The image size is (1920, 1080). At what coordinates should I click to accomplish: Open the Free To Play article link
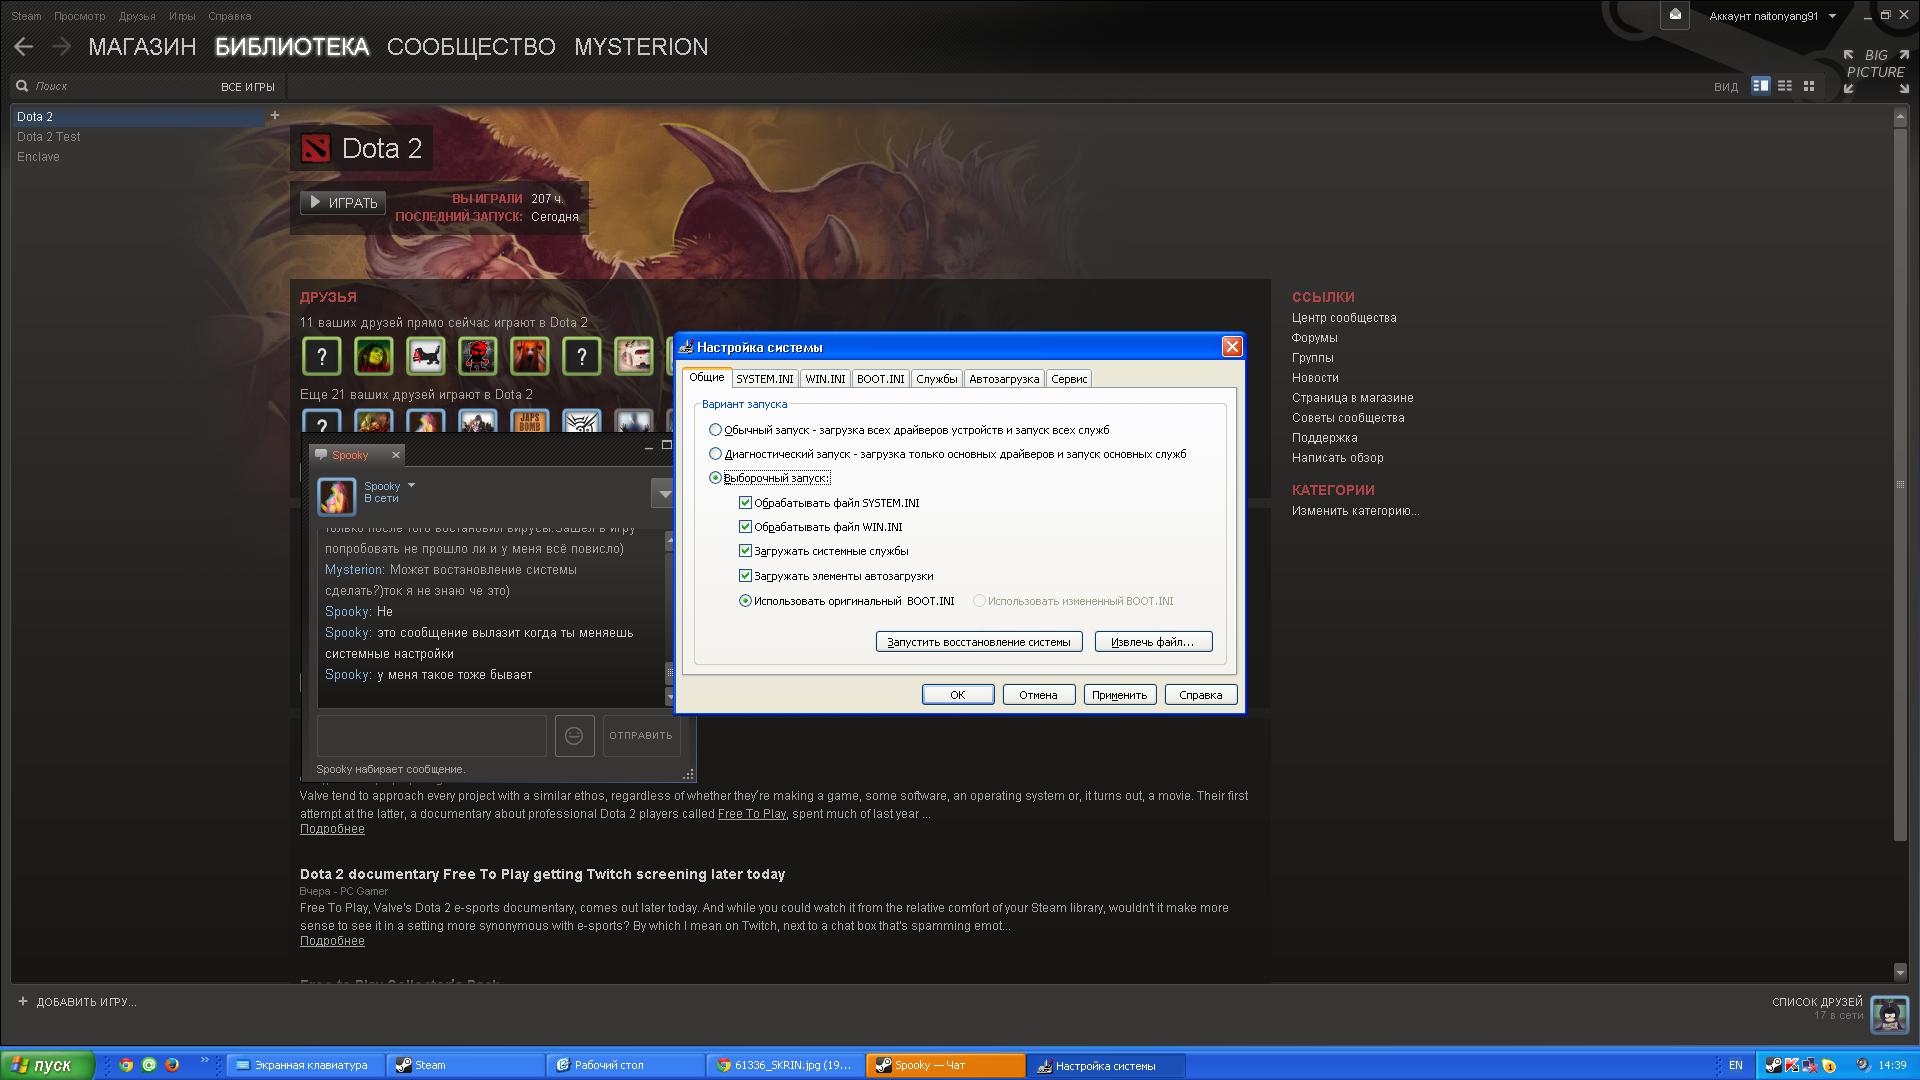click(752, 814)
